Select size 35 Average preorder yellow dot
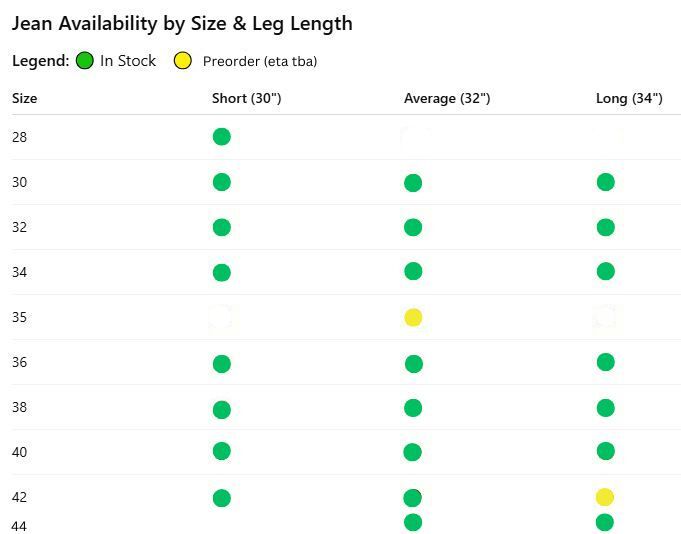 point(413,318)
